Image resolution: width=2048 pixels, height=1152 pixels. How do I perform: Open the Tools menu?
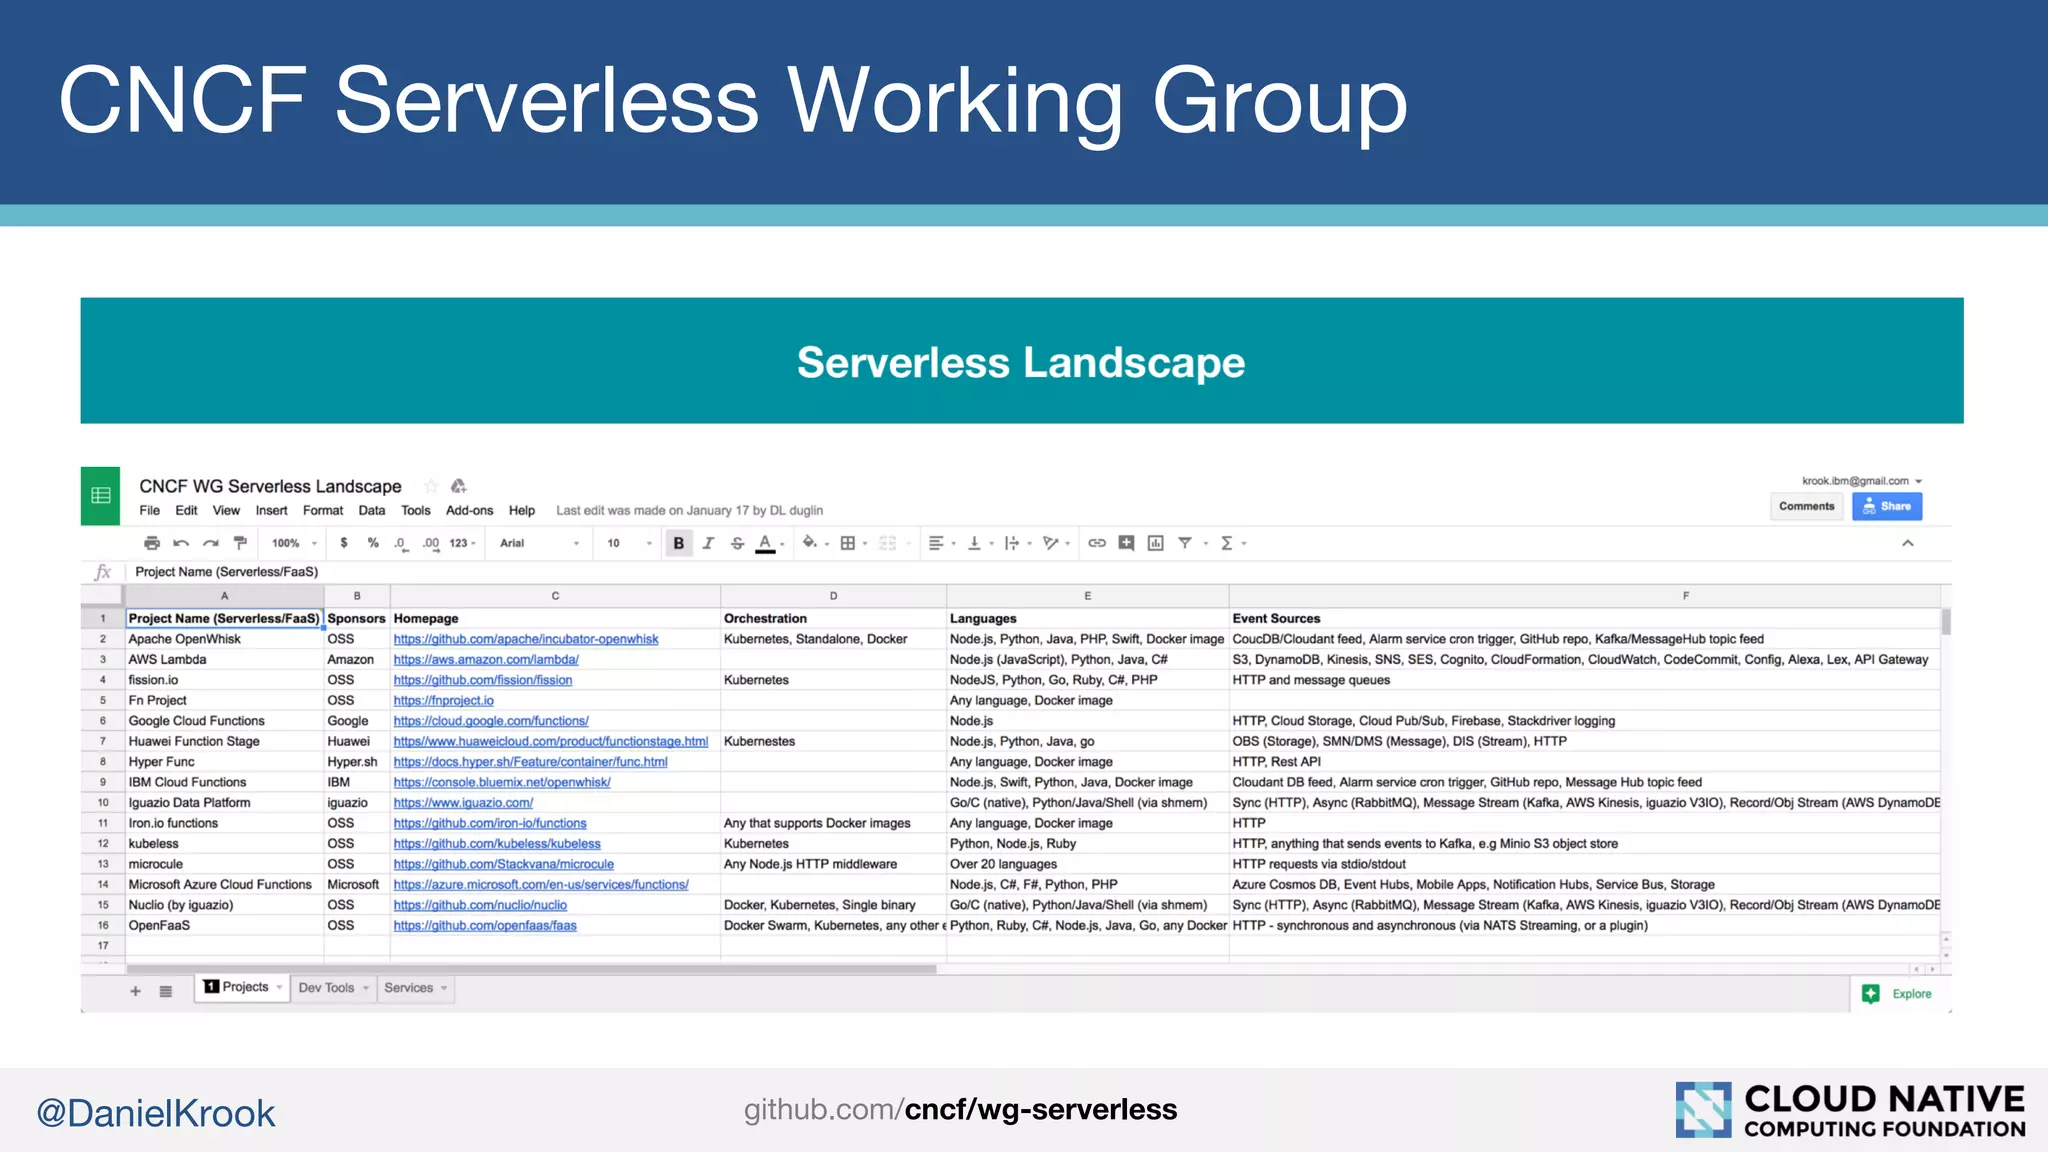(416, 510)
